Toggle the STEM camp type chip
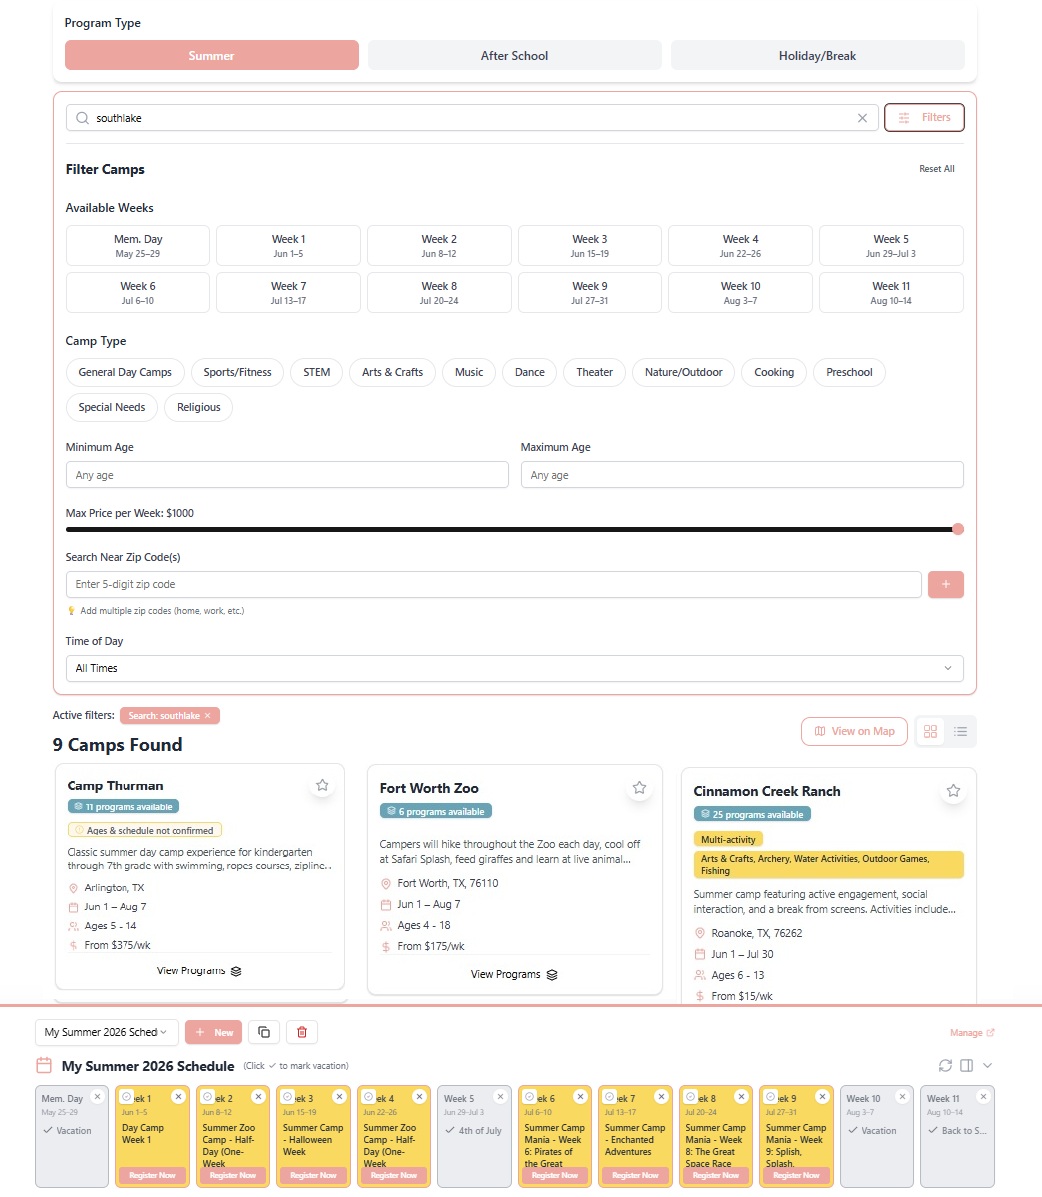Screen dimensions: 1042x1197 317,373
